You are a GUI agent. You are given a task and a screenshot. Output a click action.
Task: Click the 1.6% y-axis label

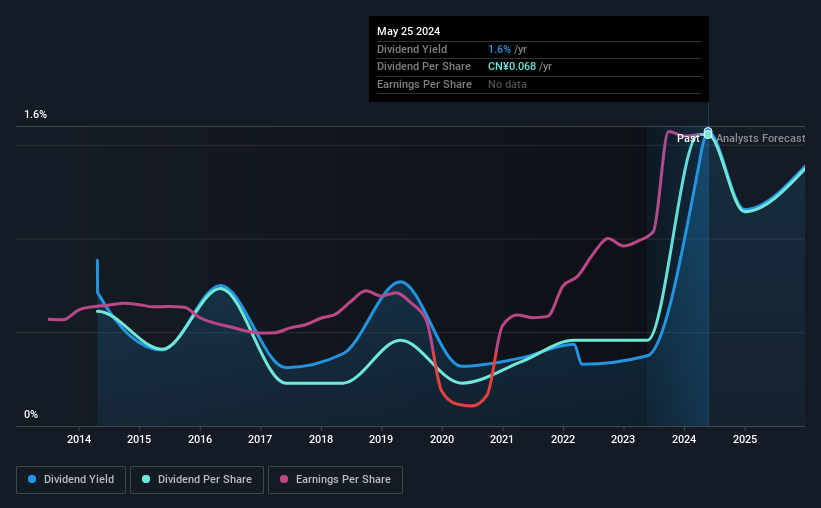tap(36, 115)
